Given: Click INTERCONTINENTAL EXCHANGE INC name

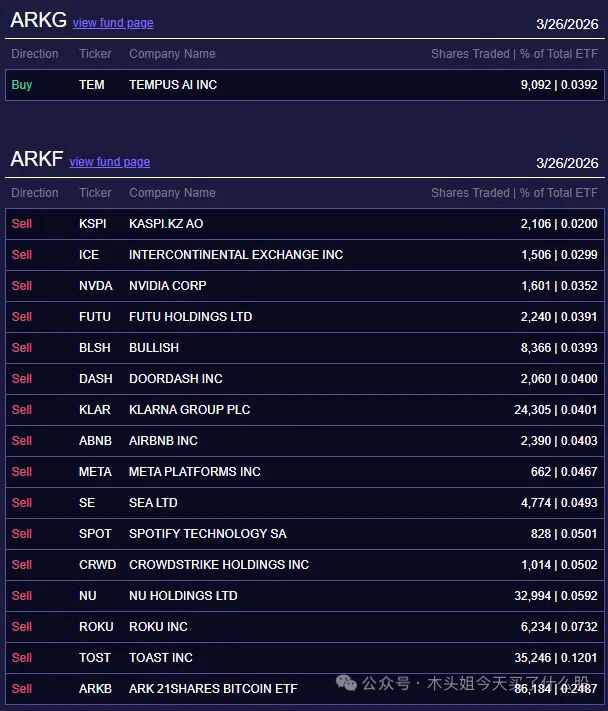Looking at the screenshot, I should [x=236, y=255].
